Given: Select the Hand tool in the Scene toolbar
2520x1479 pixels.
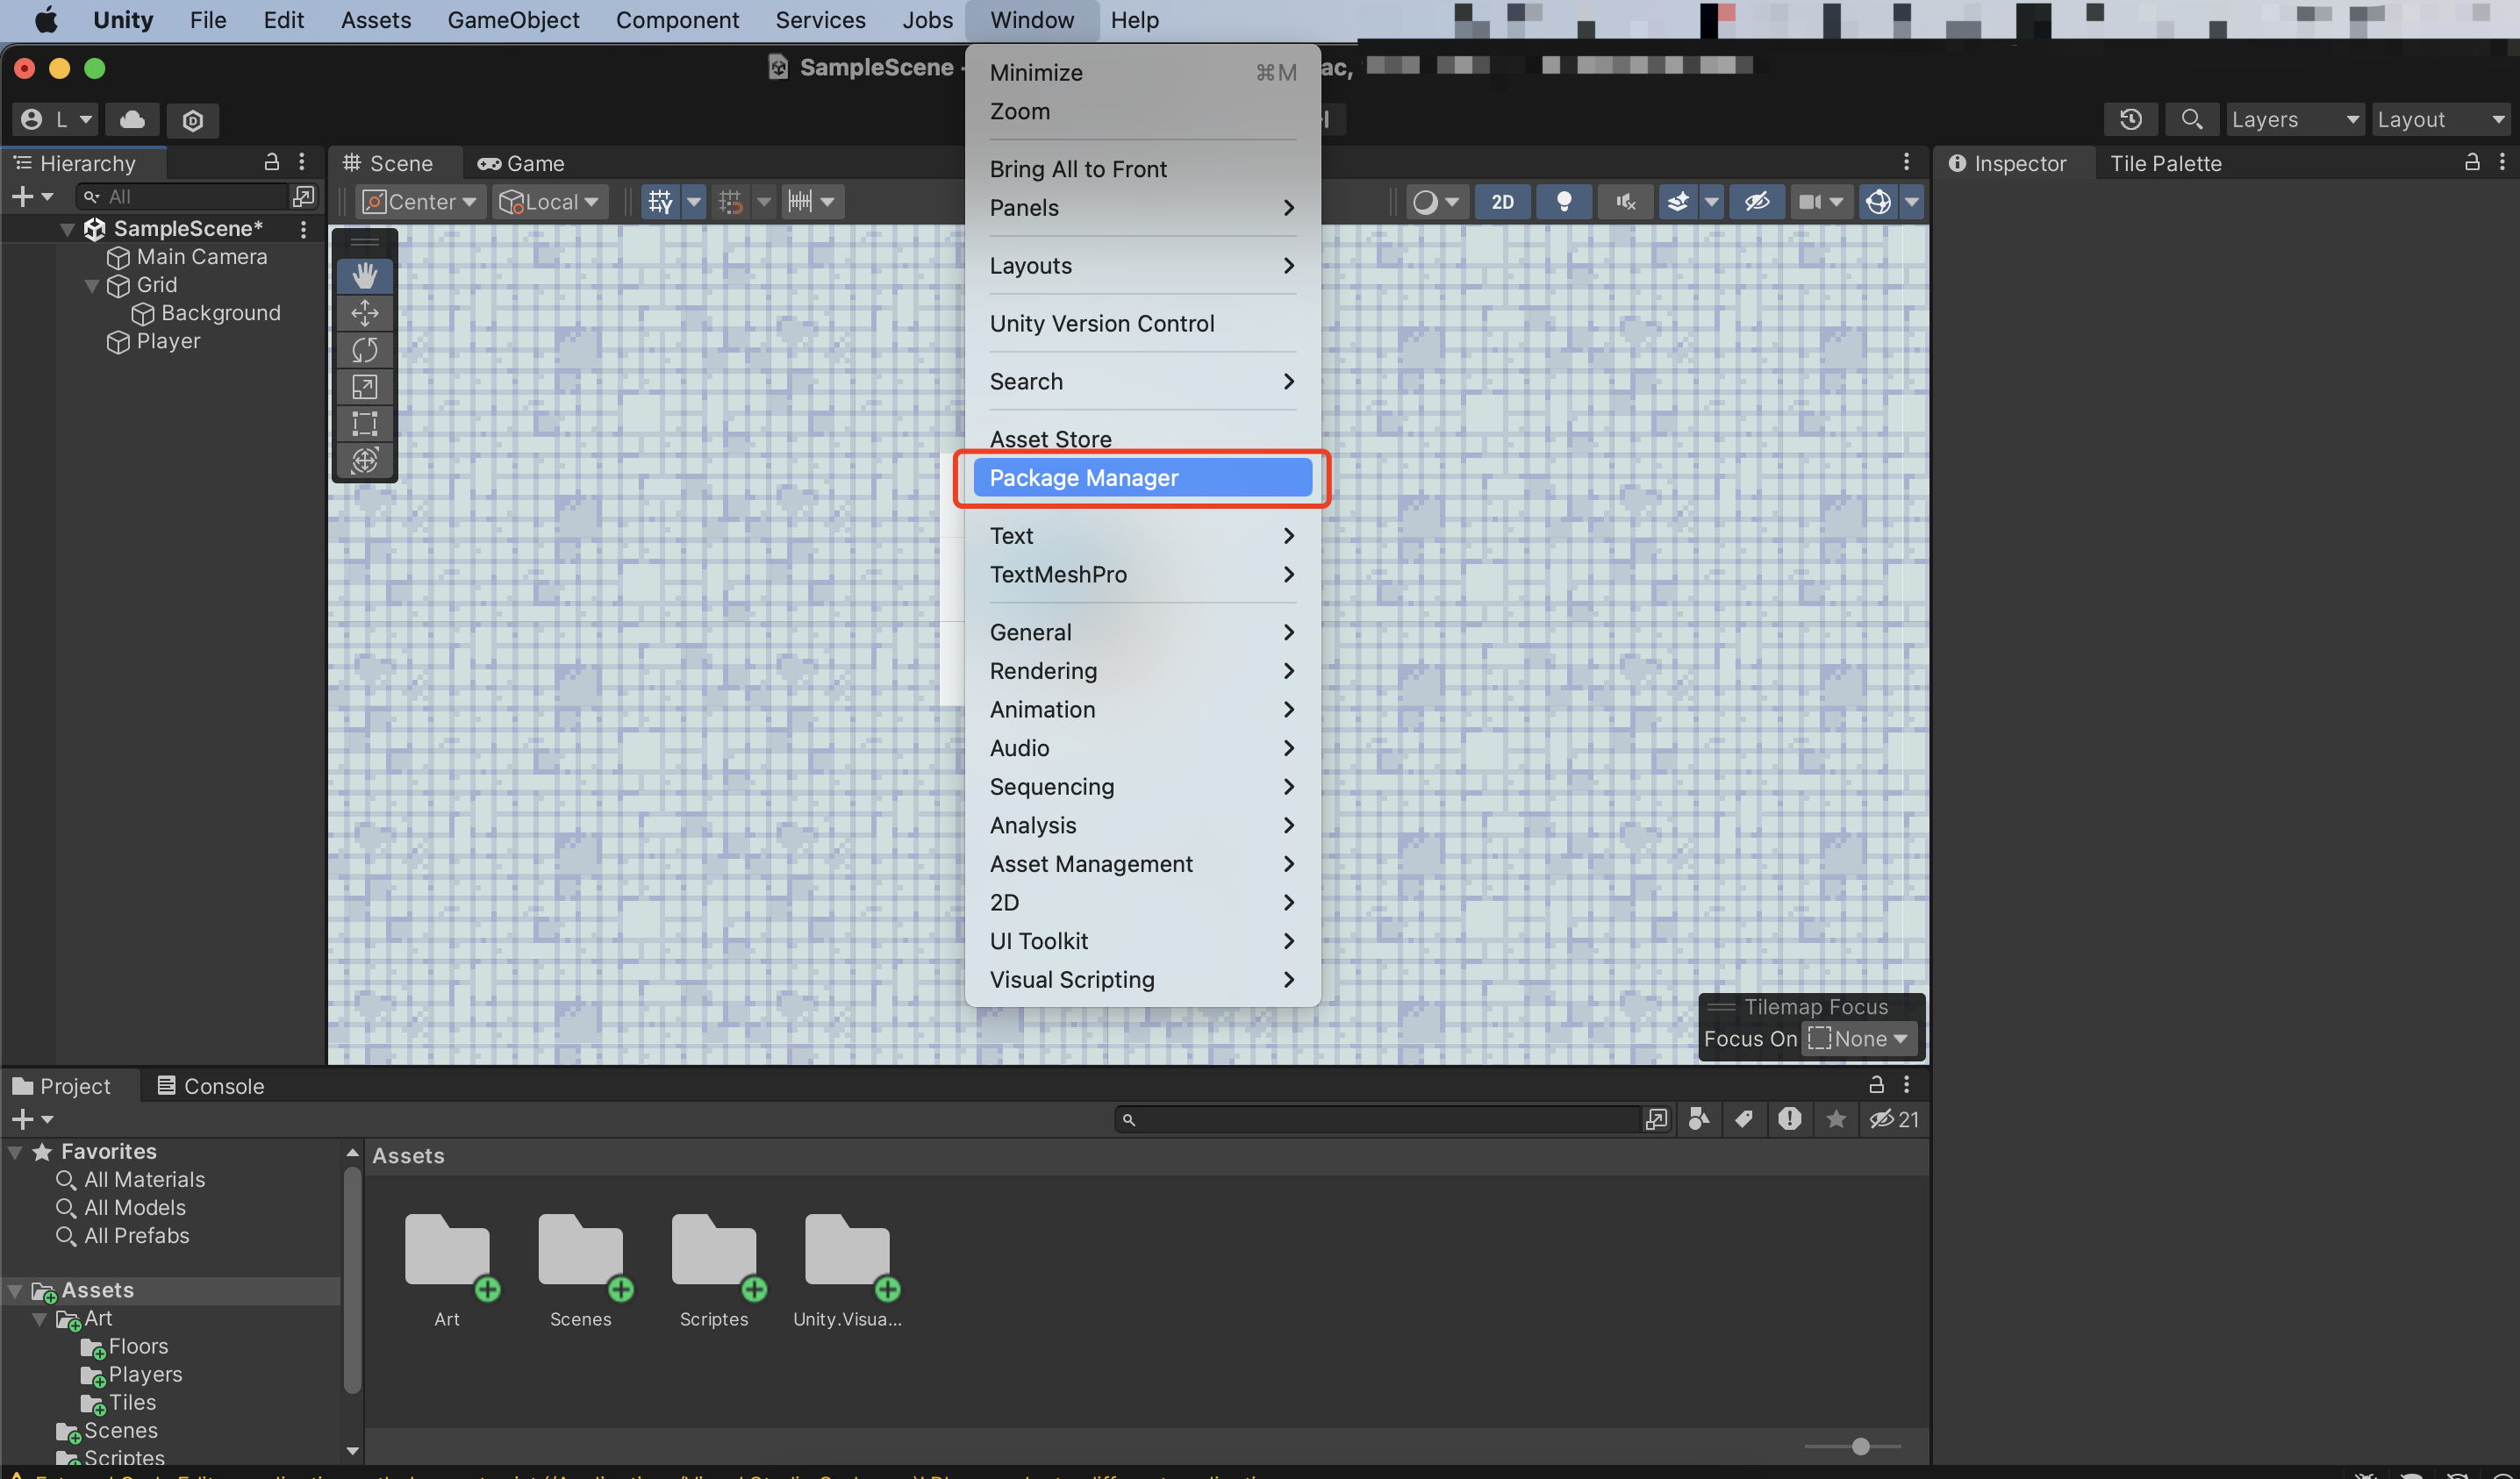Looking at the screenshot, I should point(365,275).
